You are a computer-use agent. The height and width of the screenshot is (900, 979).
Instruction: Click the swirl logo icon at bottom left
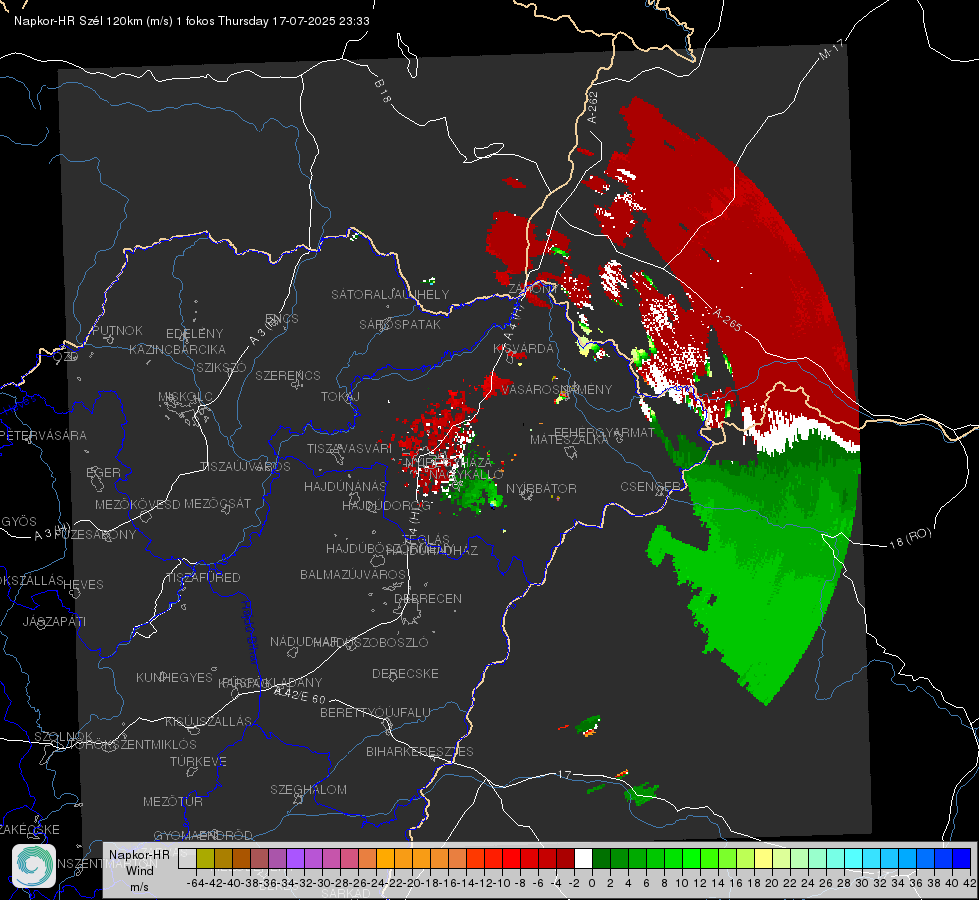pos(34,865)
